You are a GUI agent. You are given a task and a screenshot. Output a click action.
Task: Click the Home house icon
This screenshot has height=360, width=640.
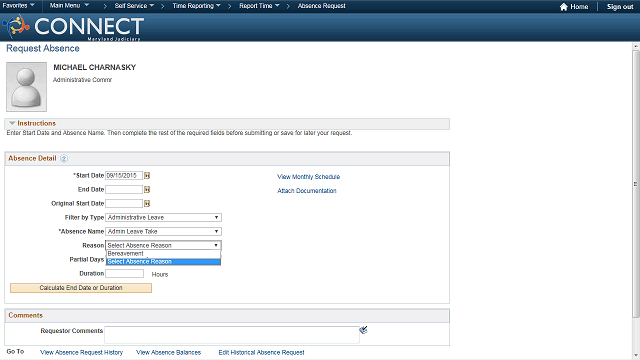click(x=564, y=7)
